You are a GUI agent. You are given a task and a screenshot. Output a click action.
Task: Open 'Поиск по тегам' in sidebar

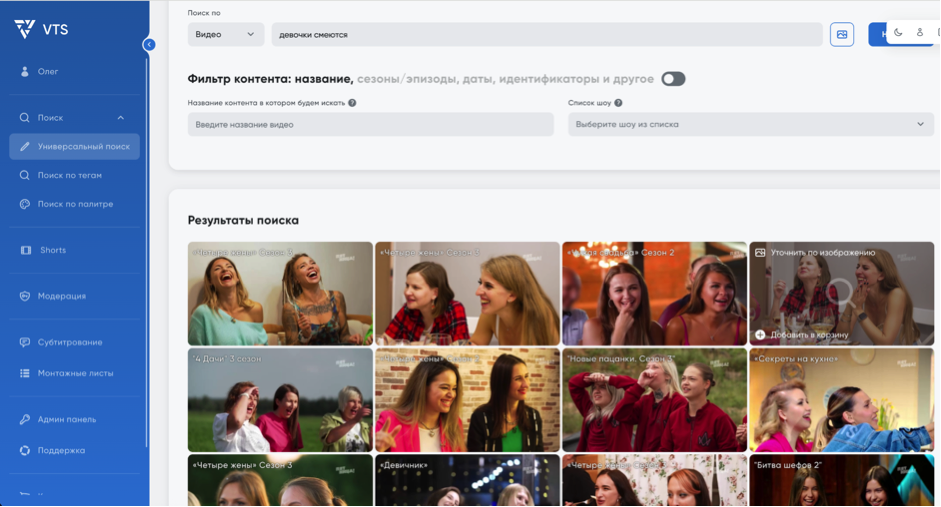(70, 175)
